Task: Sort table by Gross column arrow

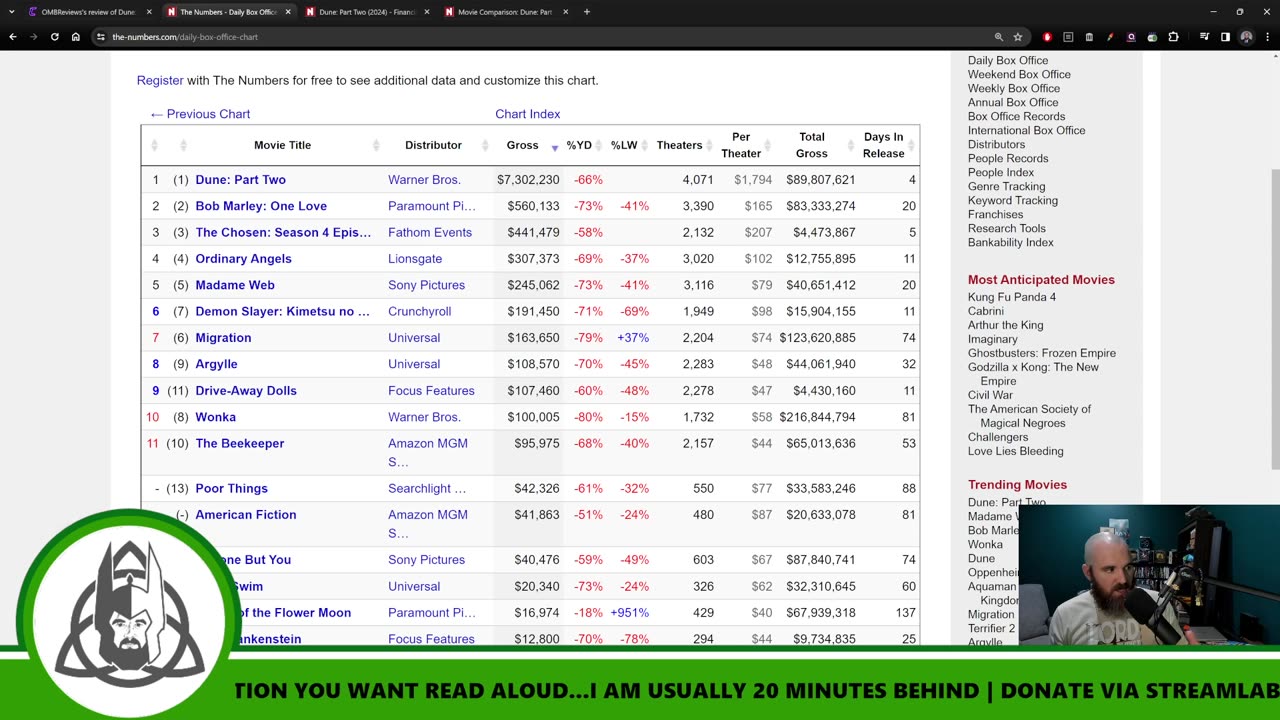Action: [x=555, y=148]
